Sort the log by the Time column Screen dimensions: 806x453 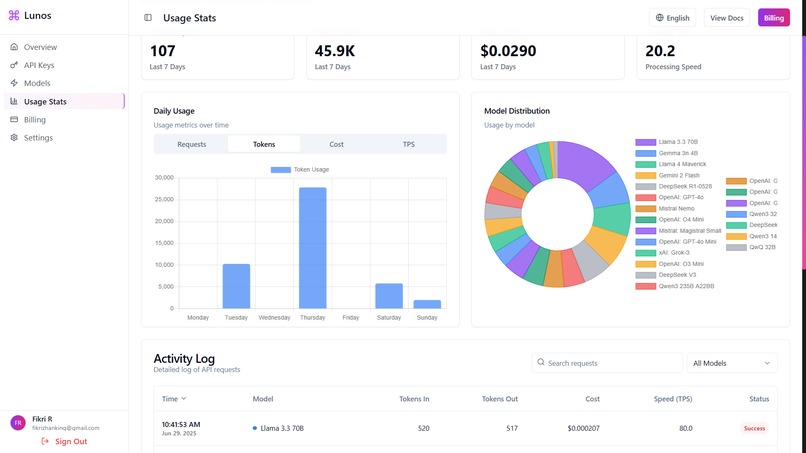coord(174,398)
